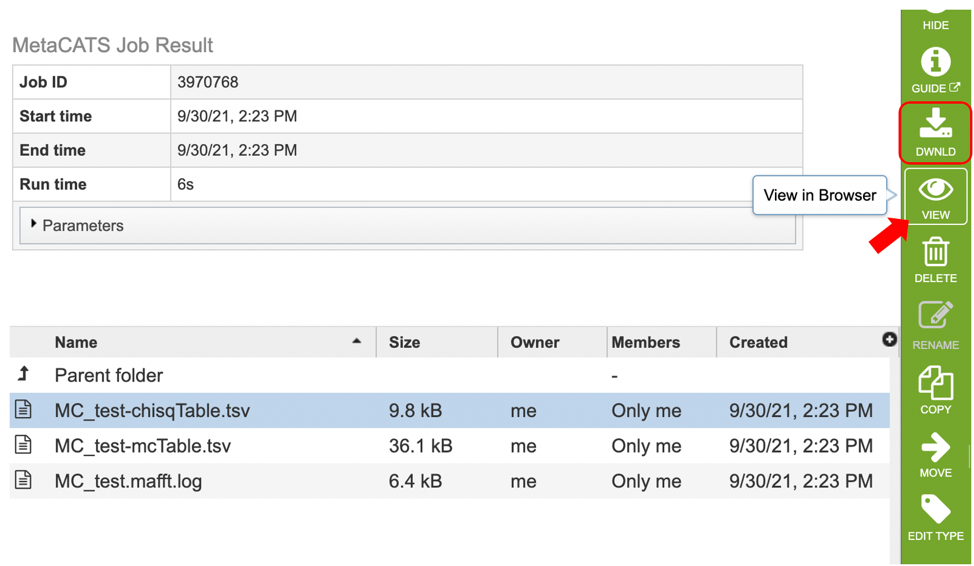This screenshot has height=566, width=974.
Task: Click the Owner column header
Action: (x=534, y=342)
